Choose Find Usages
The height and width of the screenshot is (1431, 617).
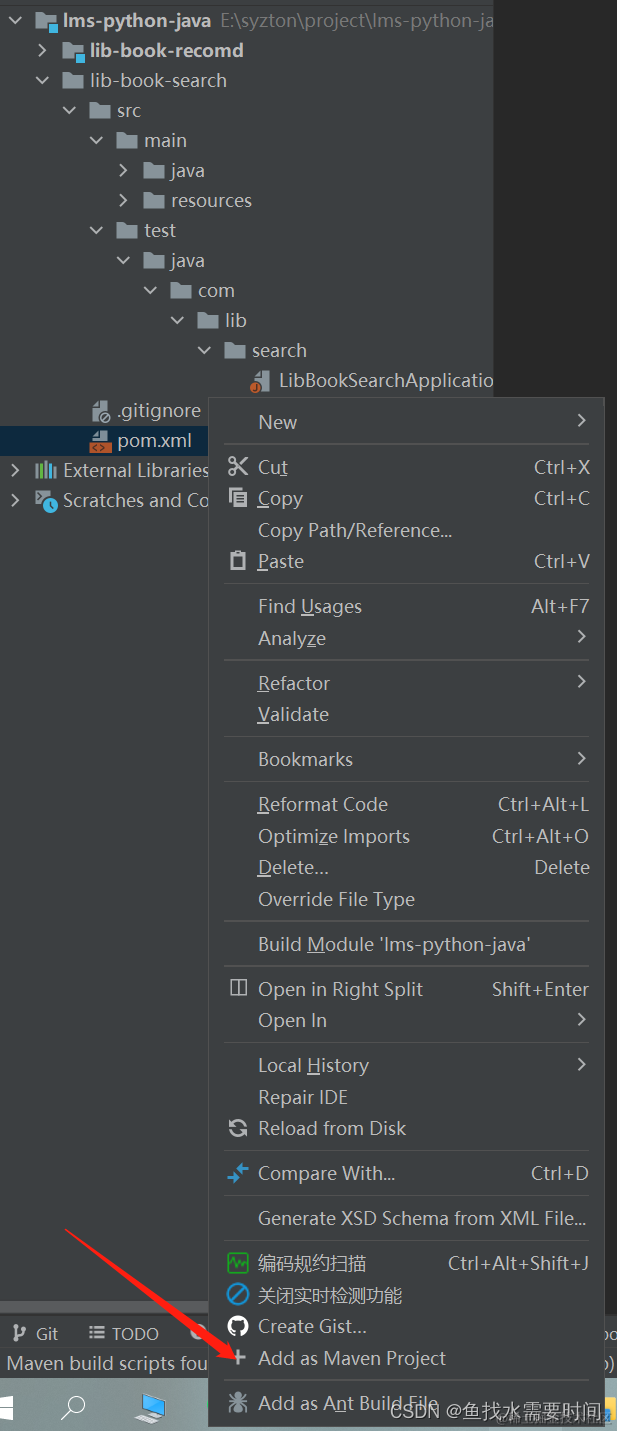(x=310, y=606)
